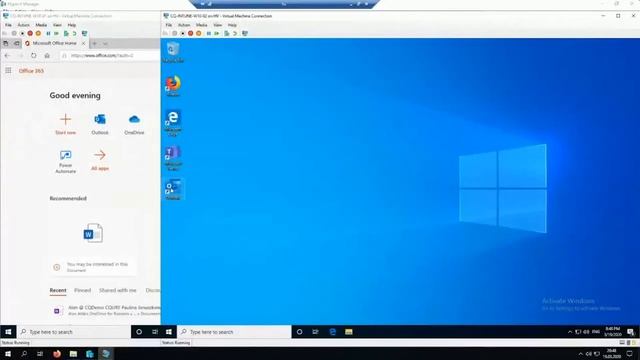Click Checkpoint icon in right VM toolbar
The width and height of the screenshot is (640, 360).
pos(227,33)
